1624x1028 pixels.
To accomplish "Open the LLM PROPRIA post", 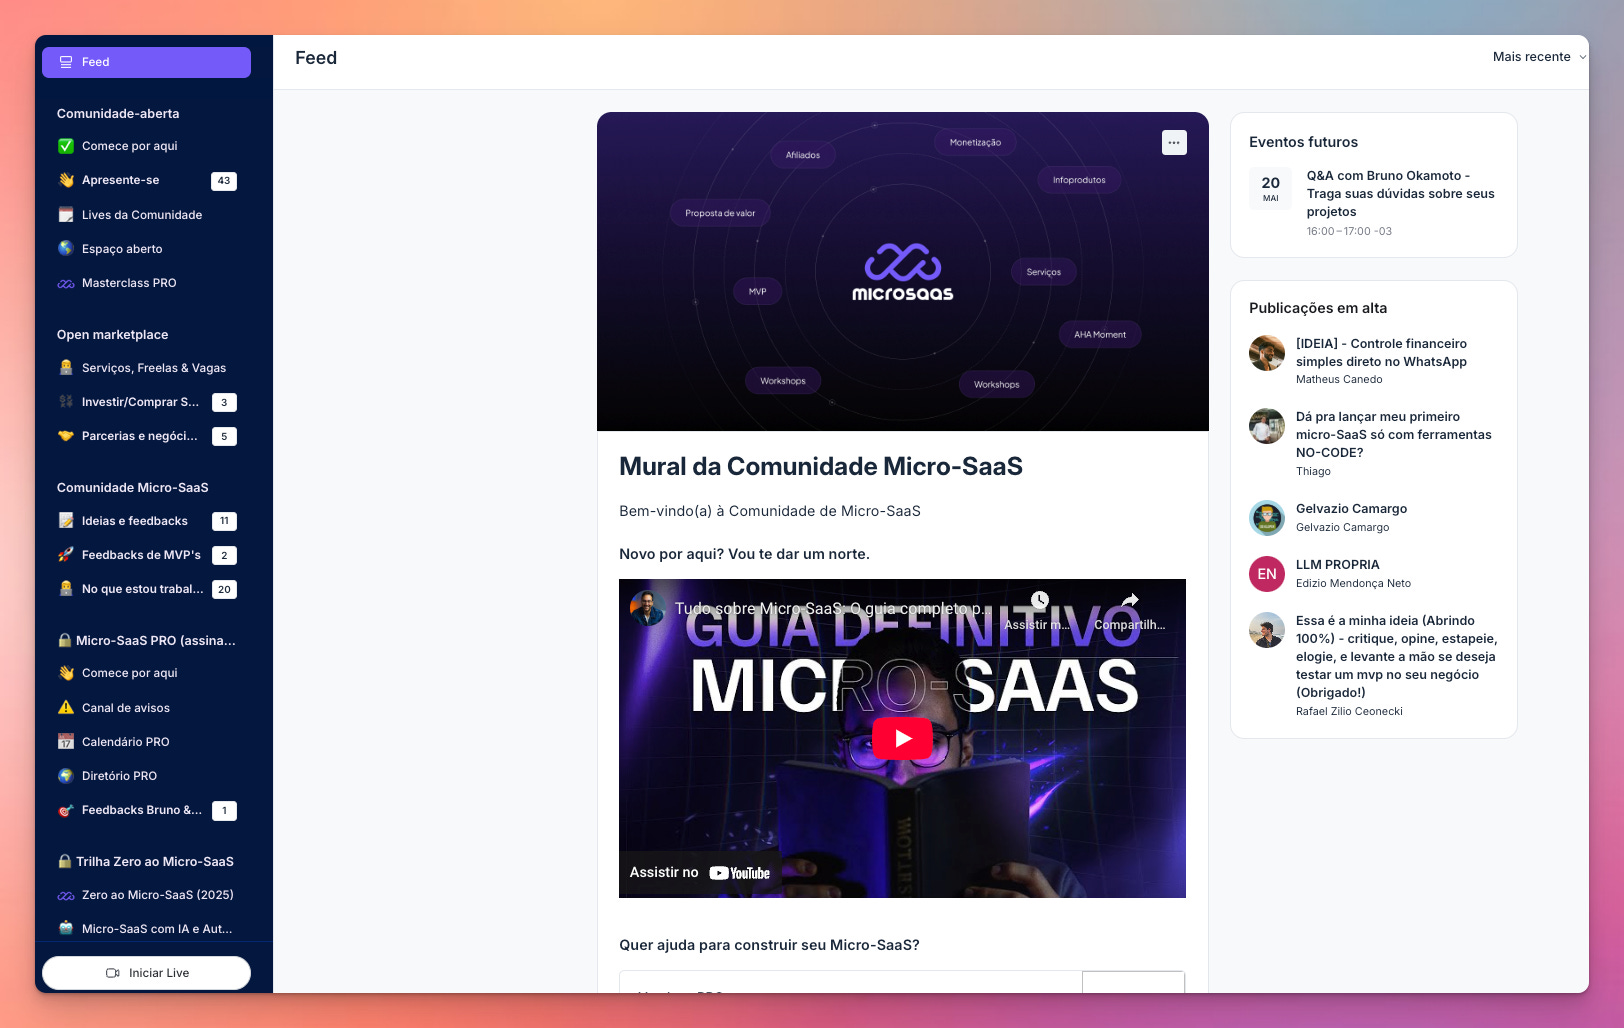I will (x=1337, y=565).
